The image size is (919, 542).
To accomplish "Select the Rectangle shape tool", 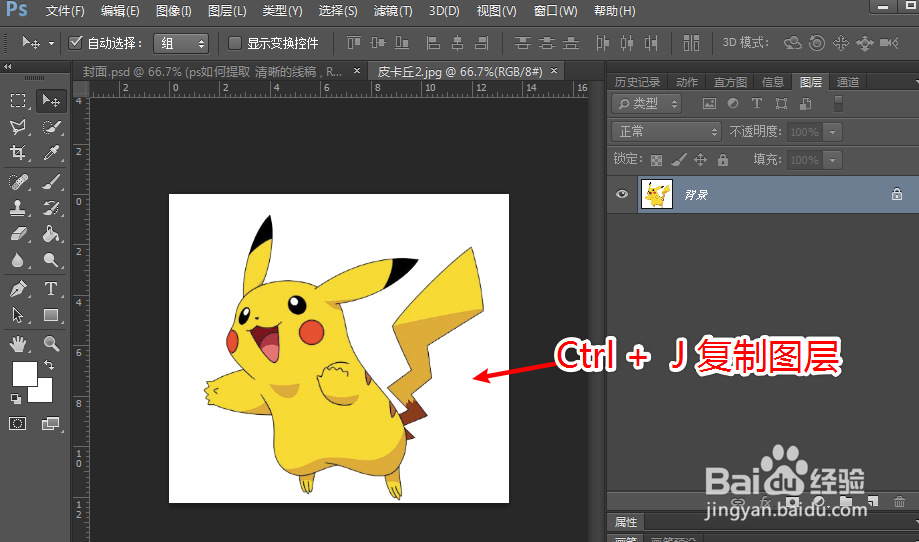I will (x=51, y=315).
